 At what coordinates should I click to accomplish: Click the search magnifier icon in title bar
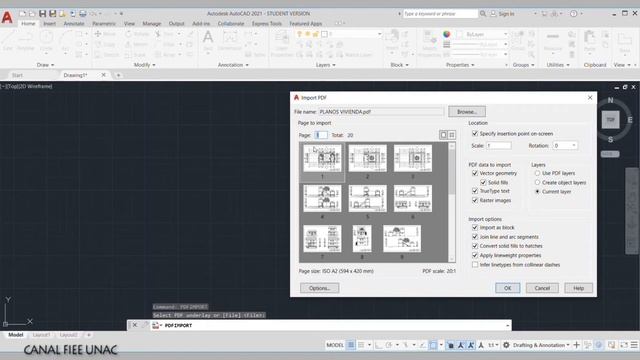point(483,13)
